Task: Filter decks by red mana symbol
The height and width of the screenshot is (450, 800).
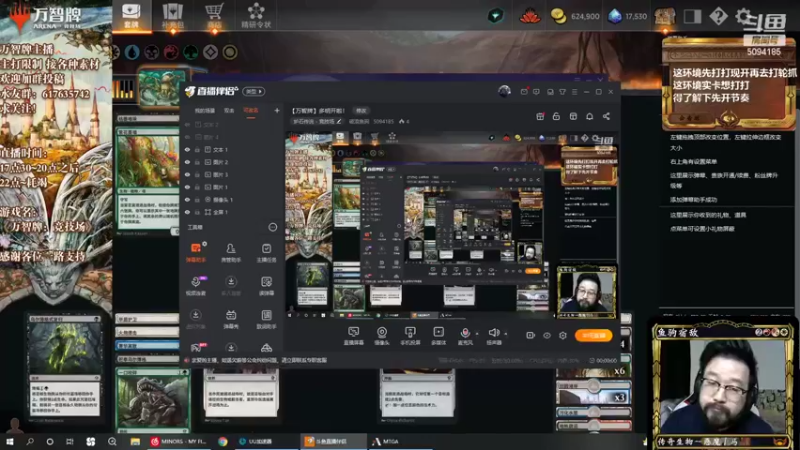Action: click(171, 52)
